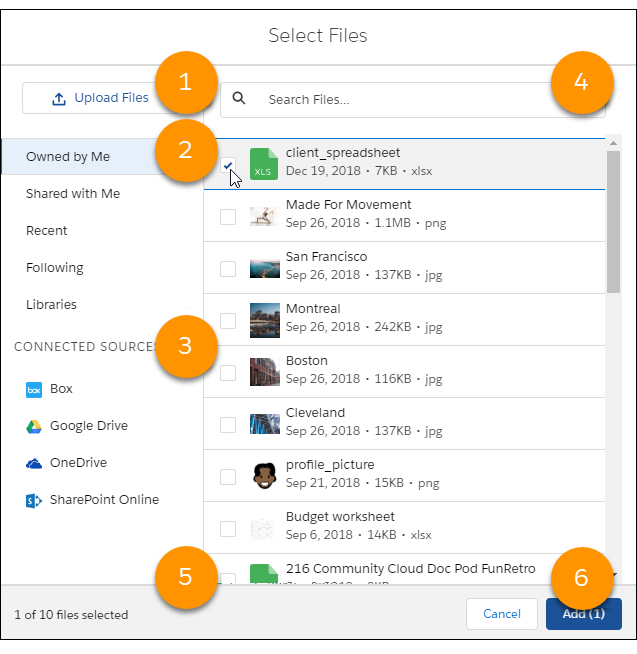Viewport: 637px width, 654px height.
Task: Click the profile_picture avatar thumbnail
Action: [264, 475]
